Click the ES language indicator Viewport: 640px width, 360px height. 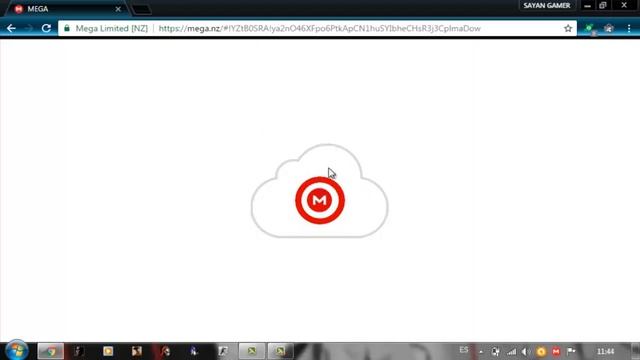(463, 350)
